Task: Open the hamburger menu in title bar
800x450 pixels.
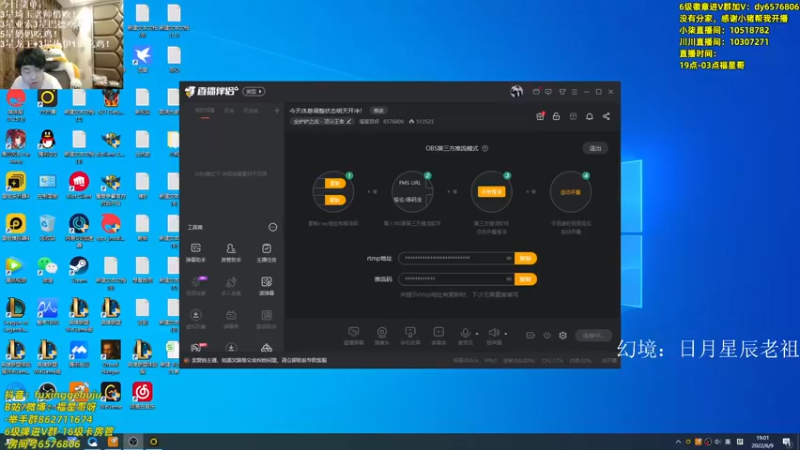Action: [574, 92]
